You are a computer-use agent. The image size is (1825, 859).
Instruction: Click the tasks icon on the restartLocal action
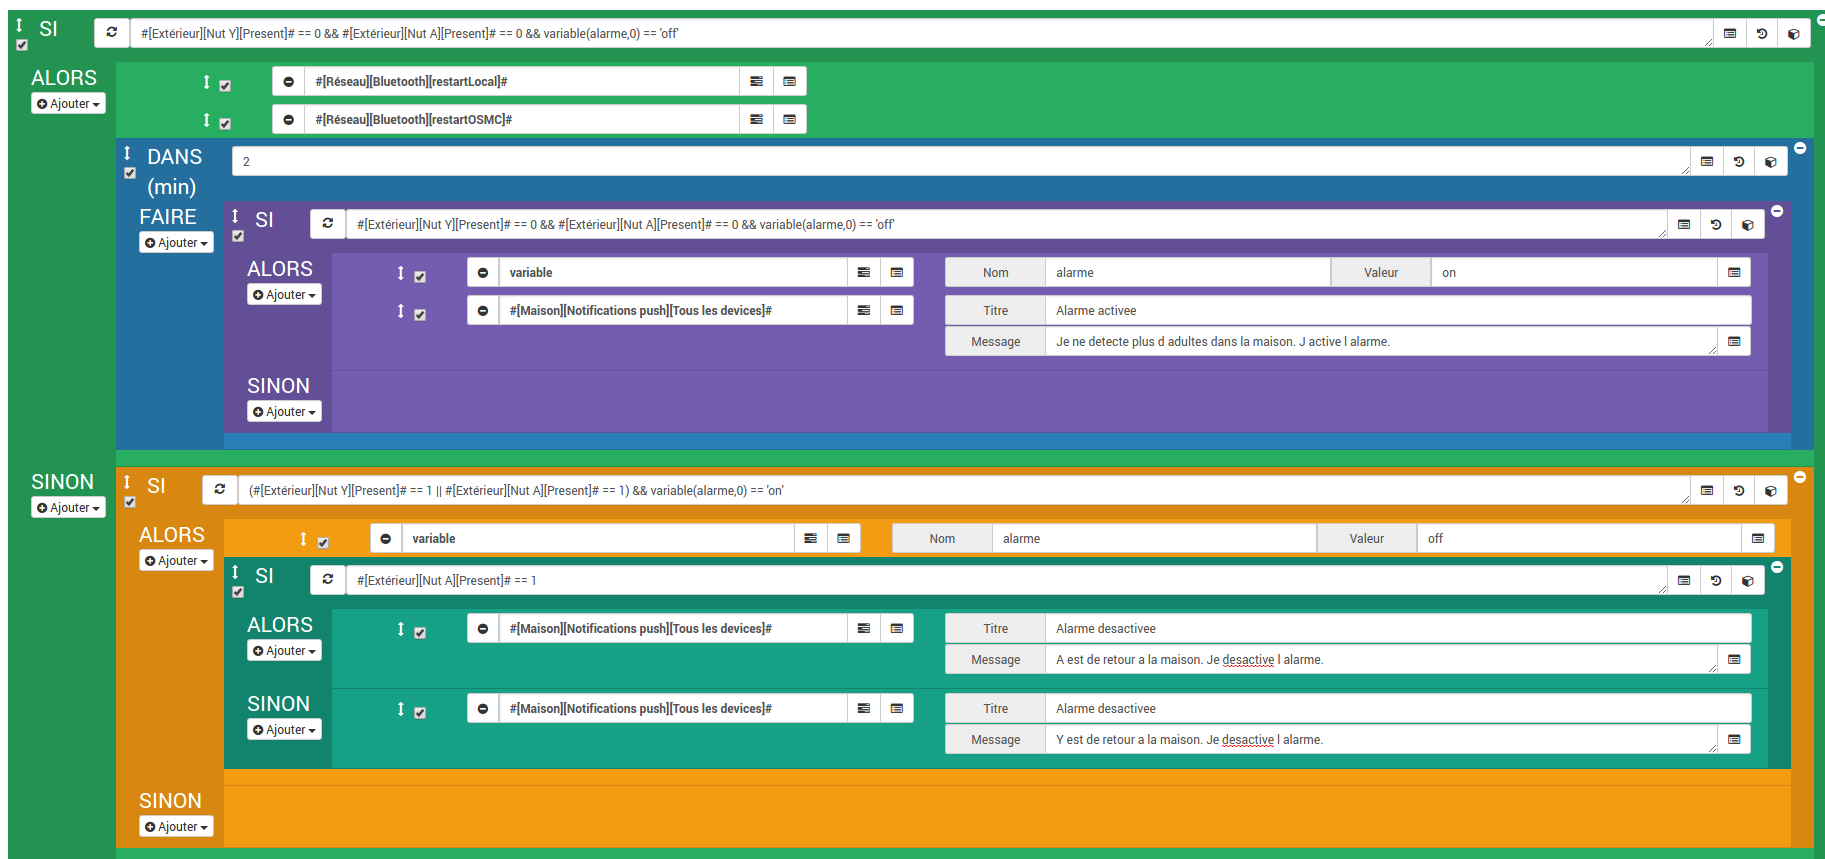pos(757,81)
